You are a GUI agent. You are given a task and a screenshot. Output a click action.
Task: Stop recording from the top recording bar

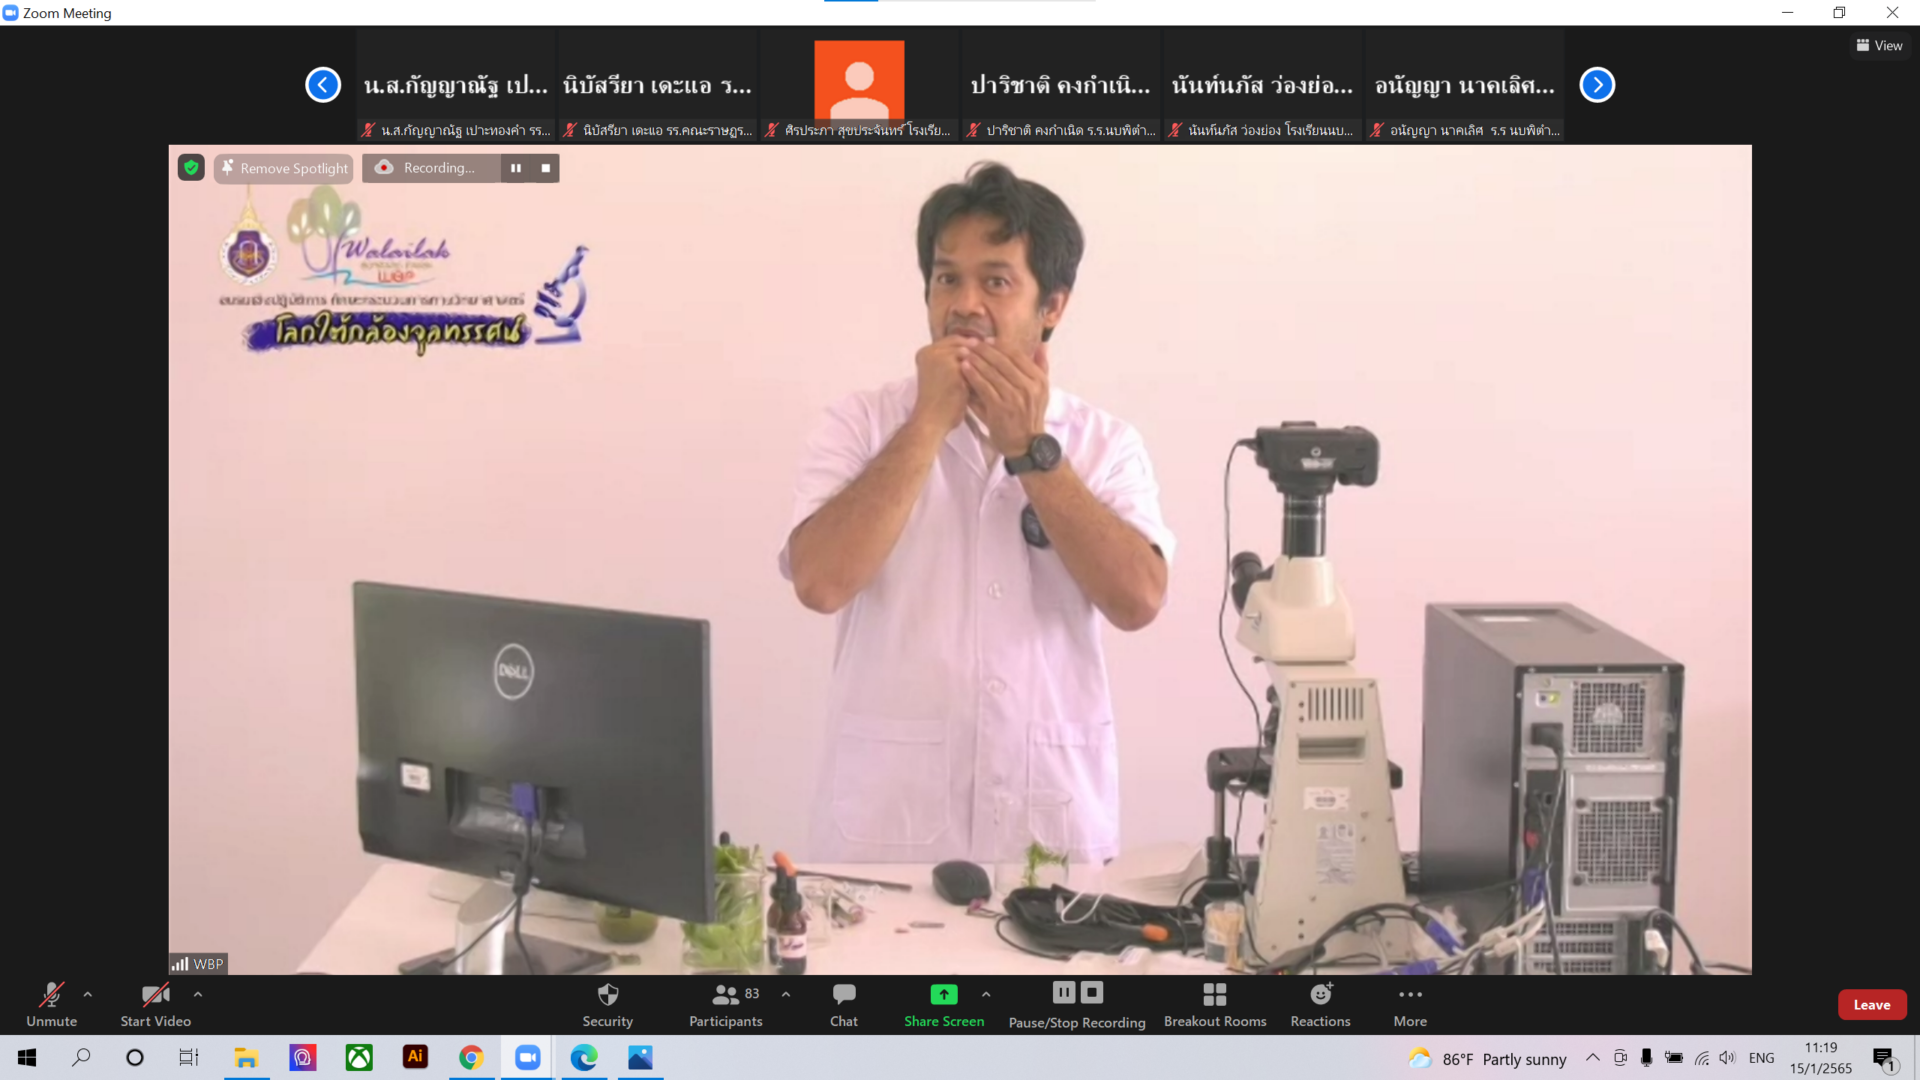click(x=546, y=168)
